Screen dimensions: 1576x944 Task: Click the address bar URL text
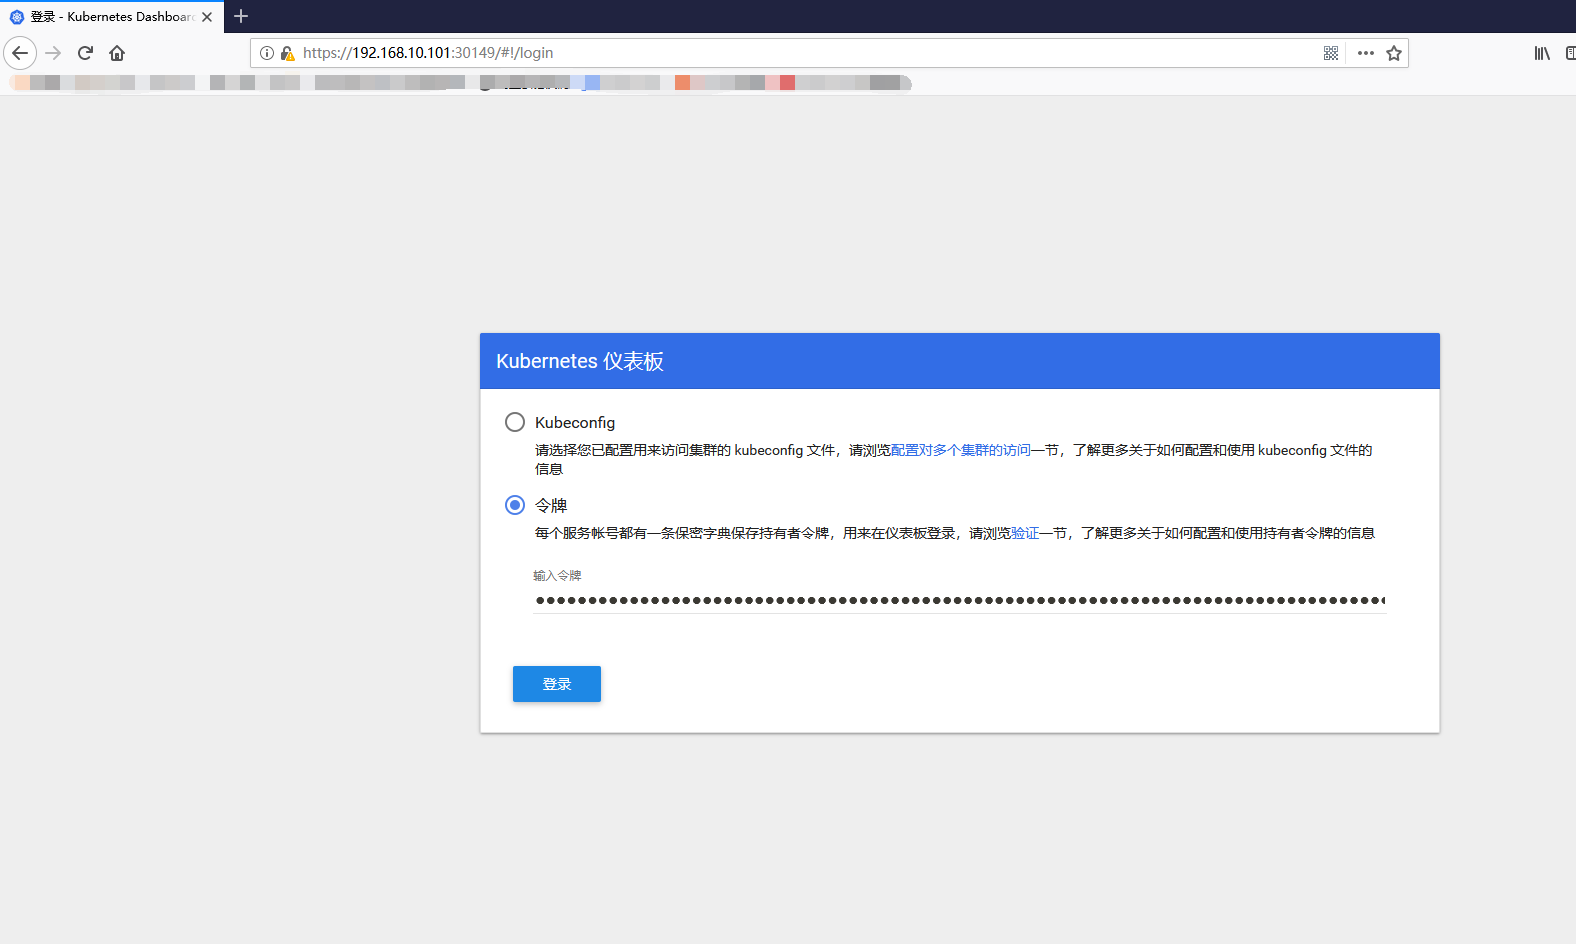click(x=428, y=53)
